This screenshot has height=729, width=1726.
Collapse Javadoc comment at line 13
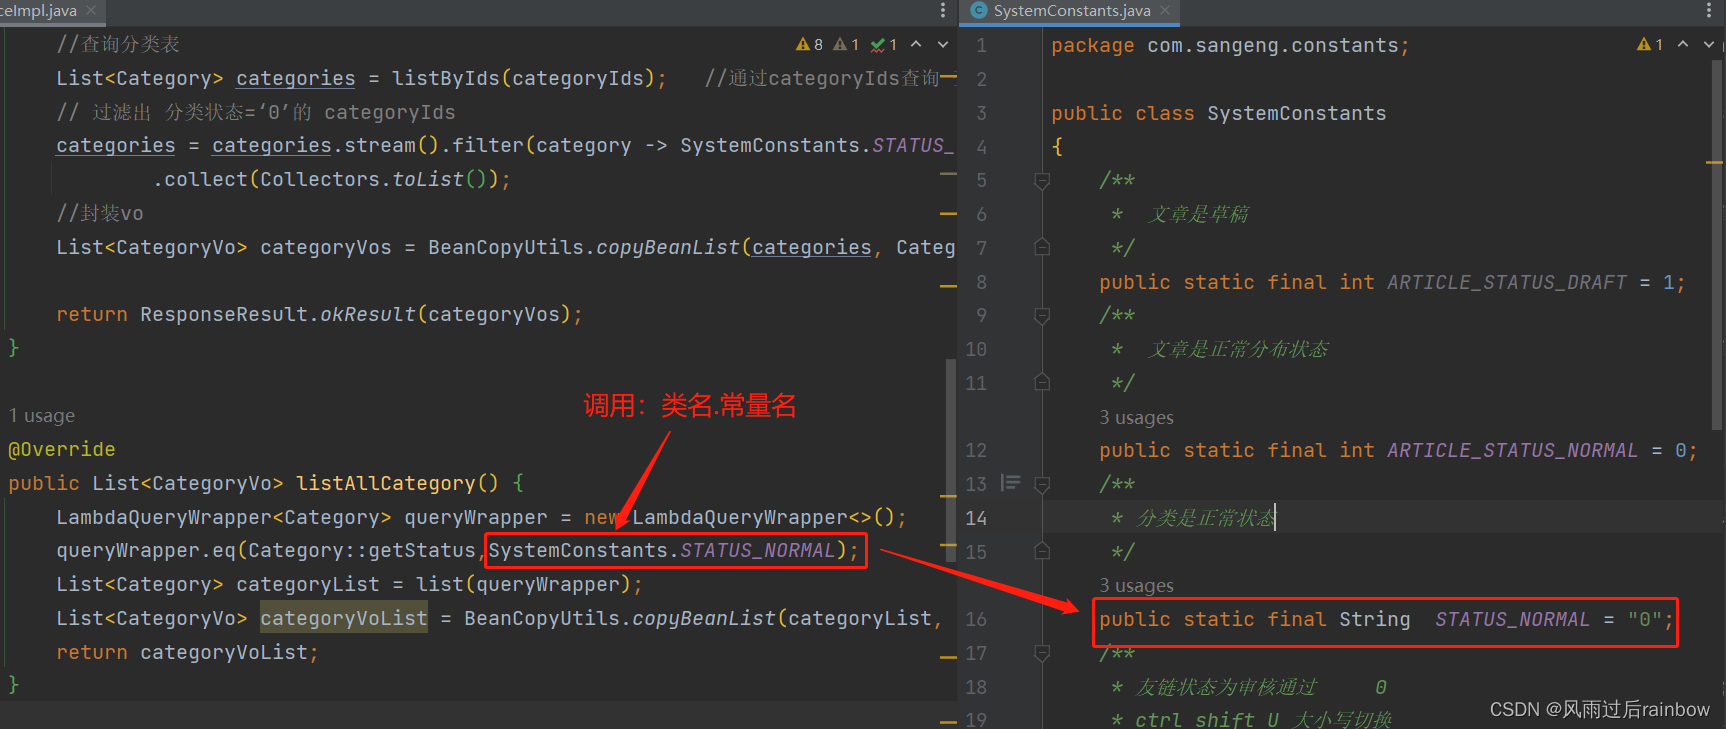tap(1042, 485)
